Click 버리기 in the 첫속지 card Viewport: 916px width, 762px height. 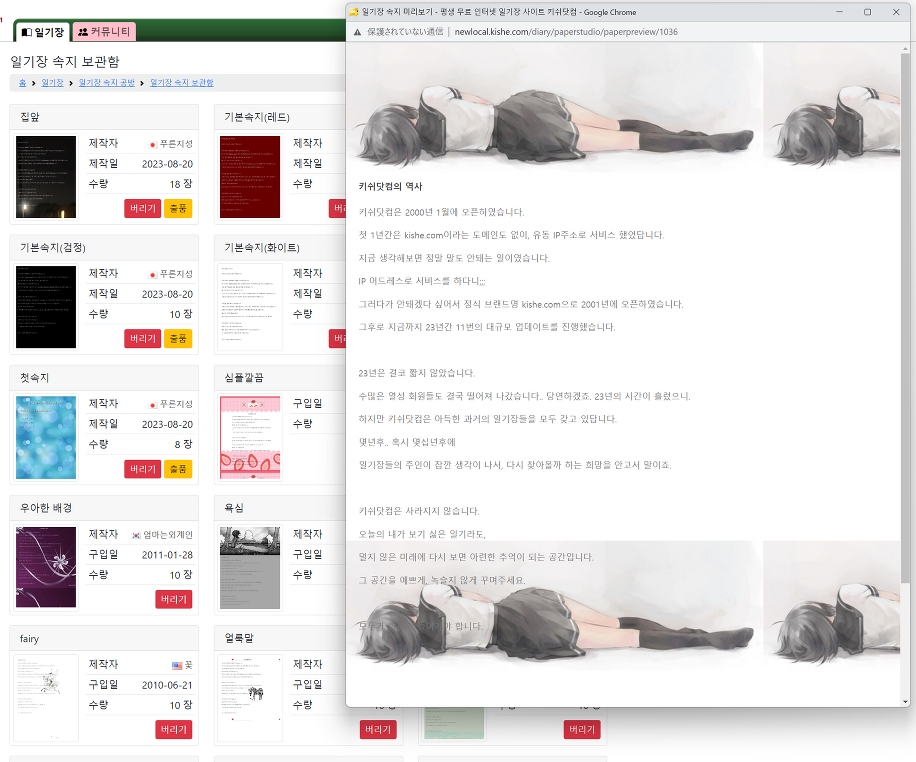[143, 469]
